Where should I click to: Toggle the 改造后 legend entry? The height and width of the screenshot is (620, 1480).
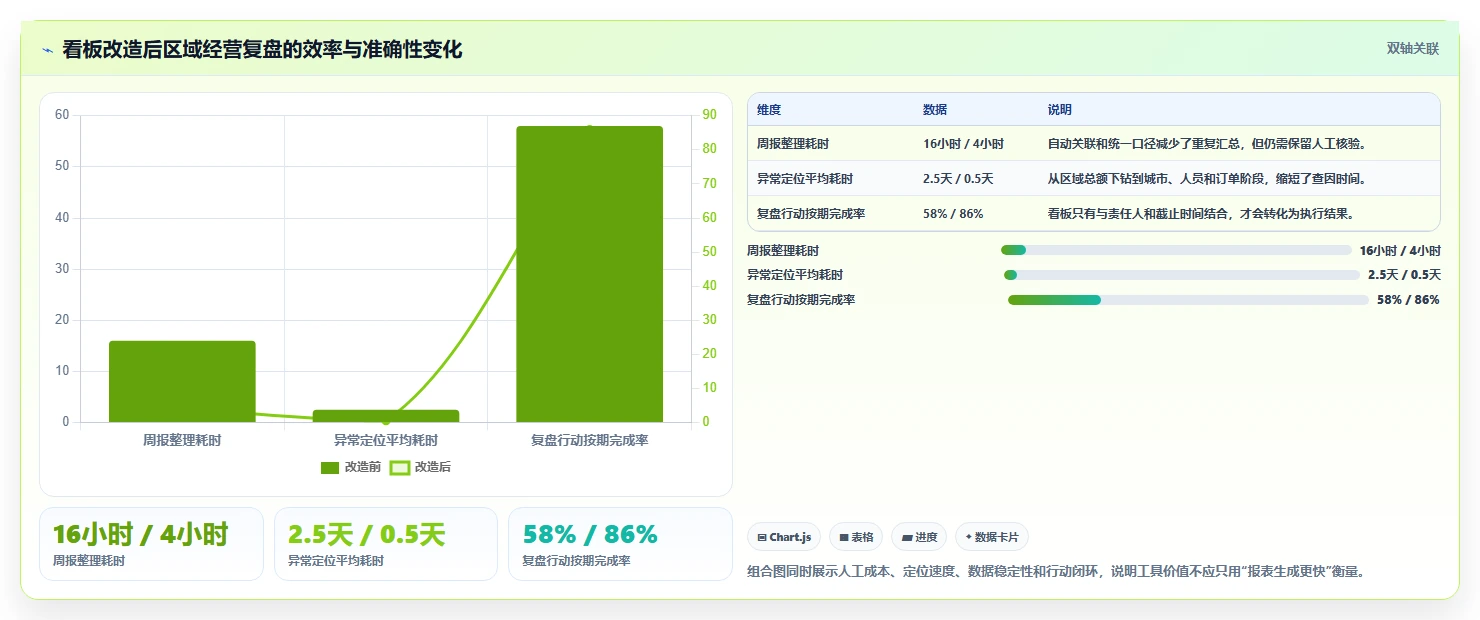coord(420,467)
